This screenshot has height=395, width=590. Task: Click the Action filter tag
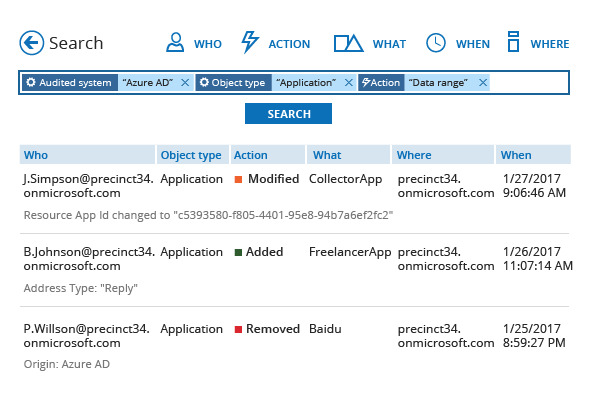click(381, 82)
